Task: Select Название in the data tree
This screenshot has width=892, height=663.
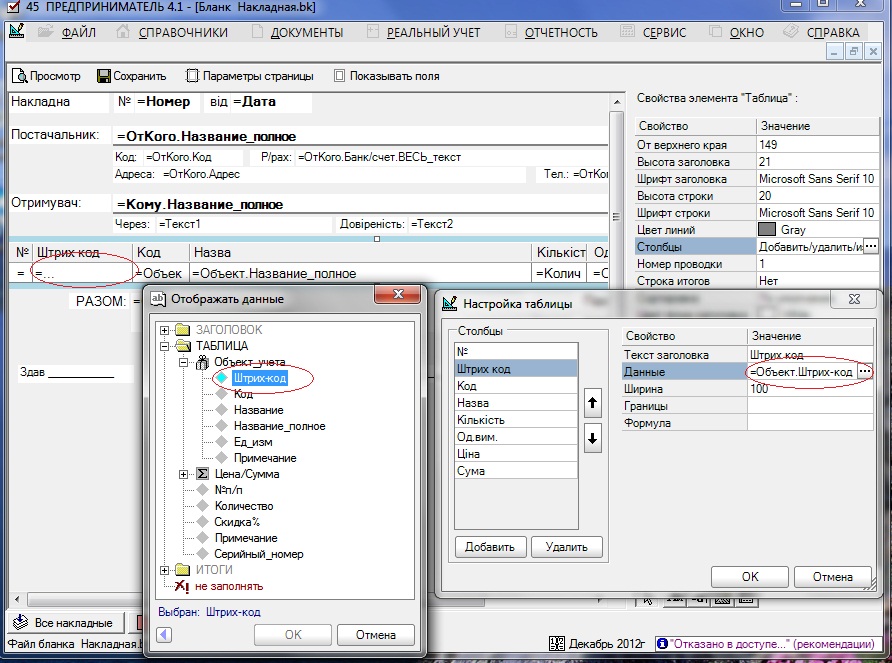Action: (x=258, y=410)
